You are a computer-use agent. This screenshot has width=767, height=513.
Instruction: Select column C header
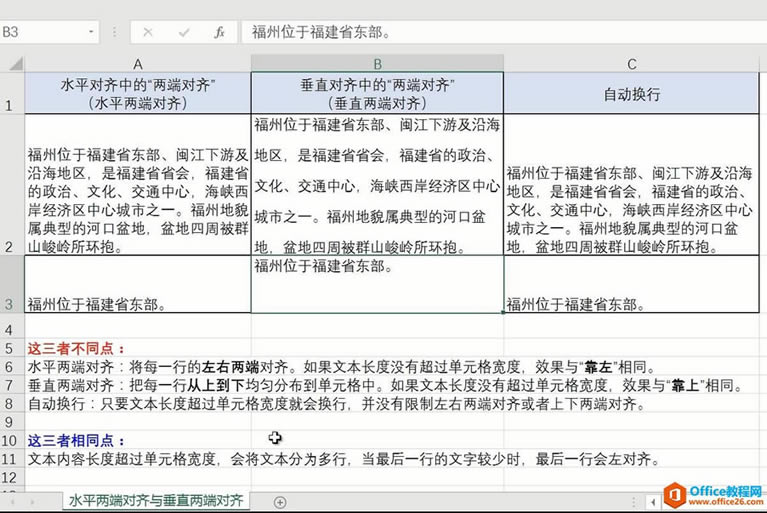click(x=632, y=64)
